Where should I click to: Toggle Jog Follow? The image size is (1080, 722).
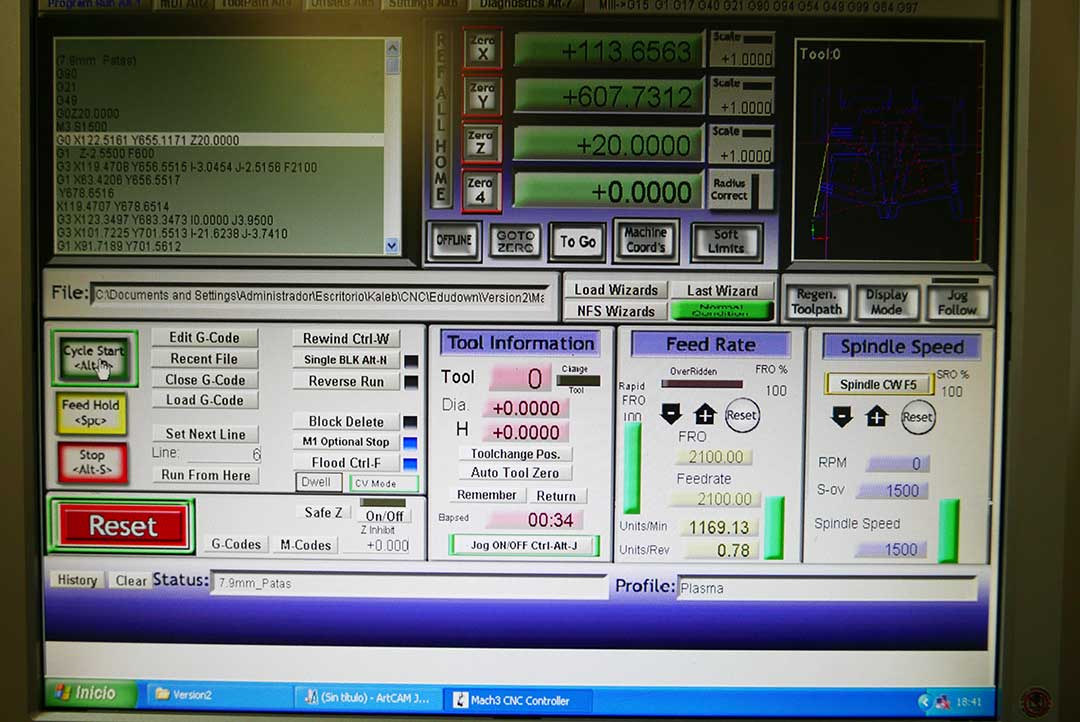(957, 302)
